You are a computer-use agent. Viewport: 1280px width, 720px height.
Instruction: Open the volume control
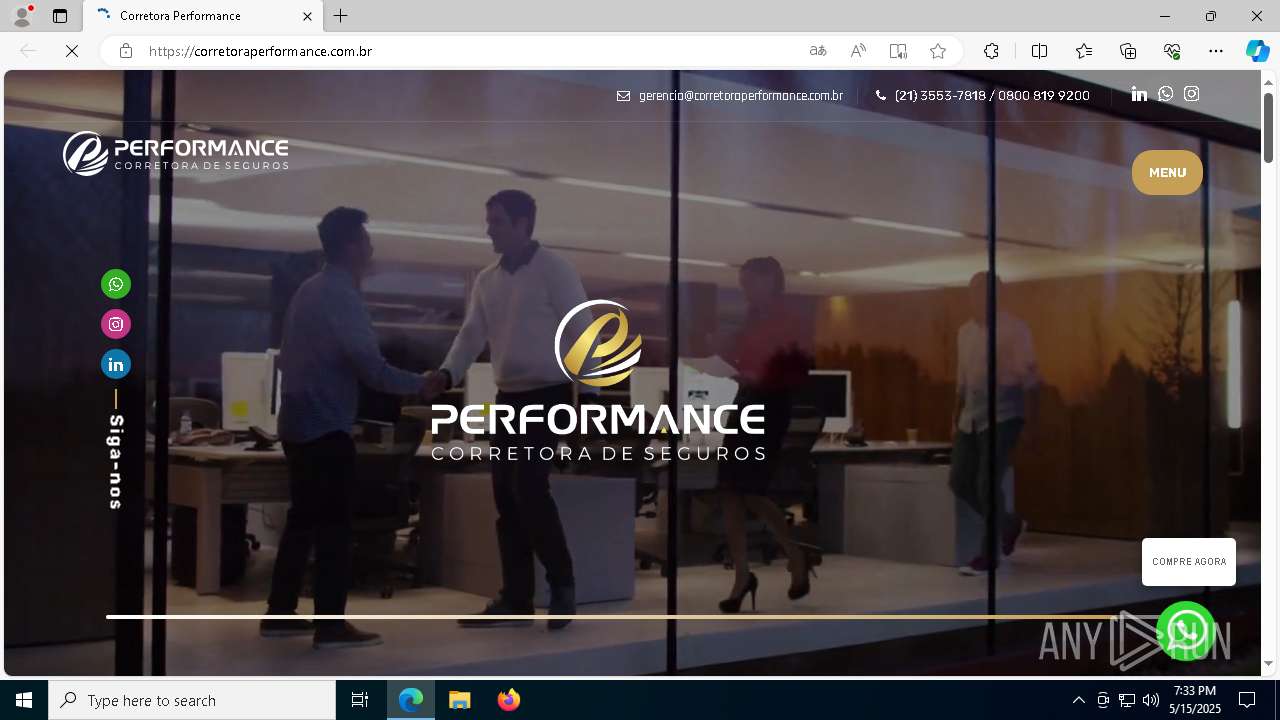[x=1151, y=700]
